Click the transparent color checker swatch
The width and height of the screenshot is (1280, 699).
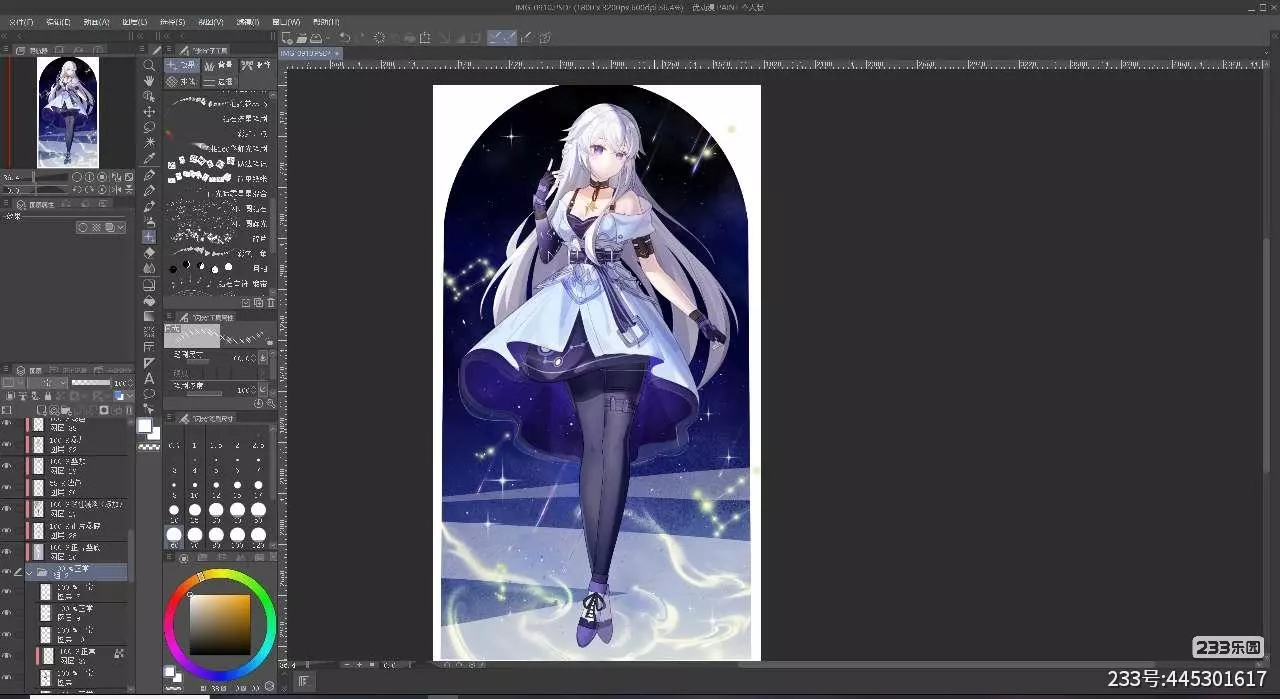click(x=149, y=446)
